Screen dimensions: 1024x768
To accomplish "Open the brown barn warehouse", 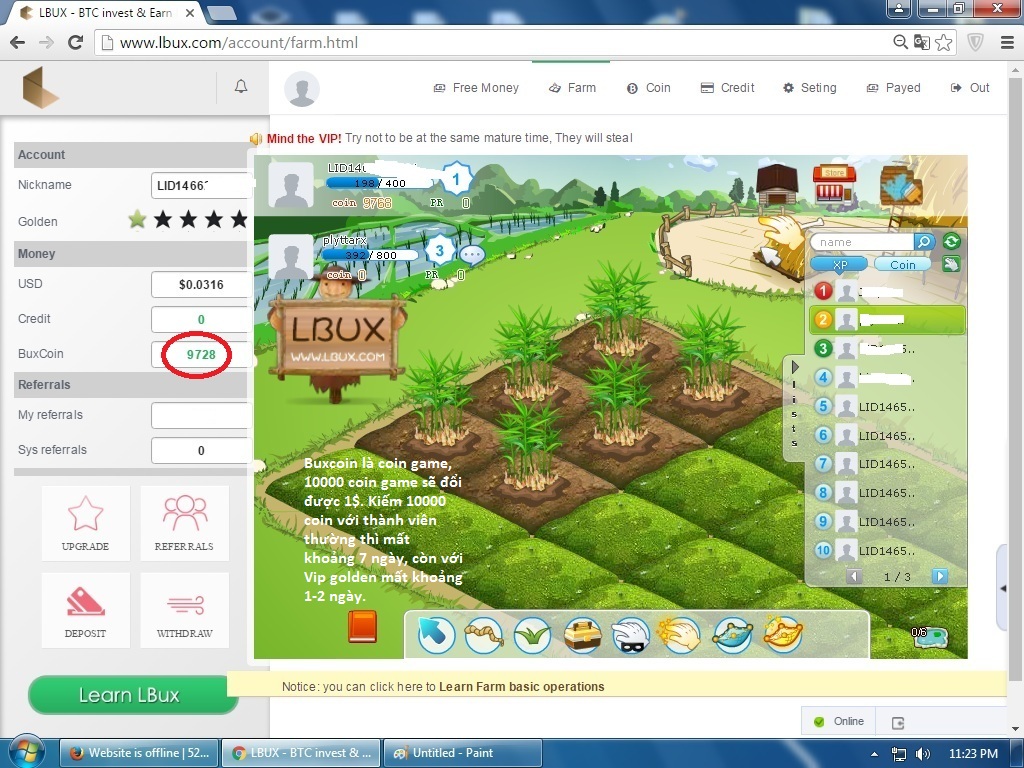I will pyautogui.click(x=777, y=185).
